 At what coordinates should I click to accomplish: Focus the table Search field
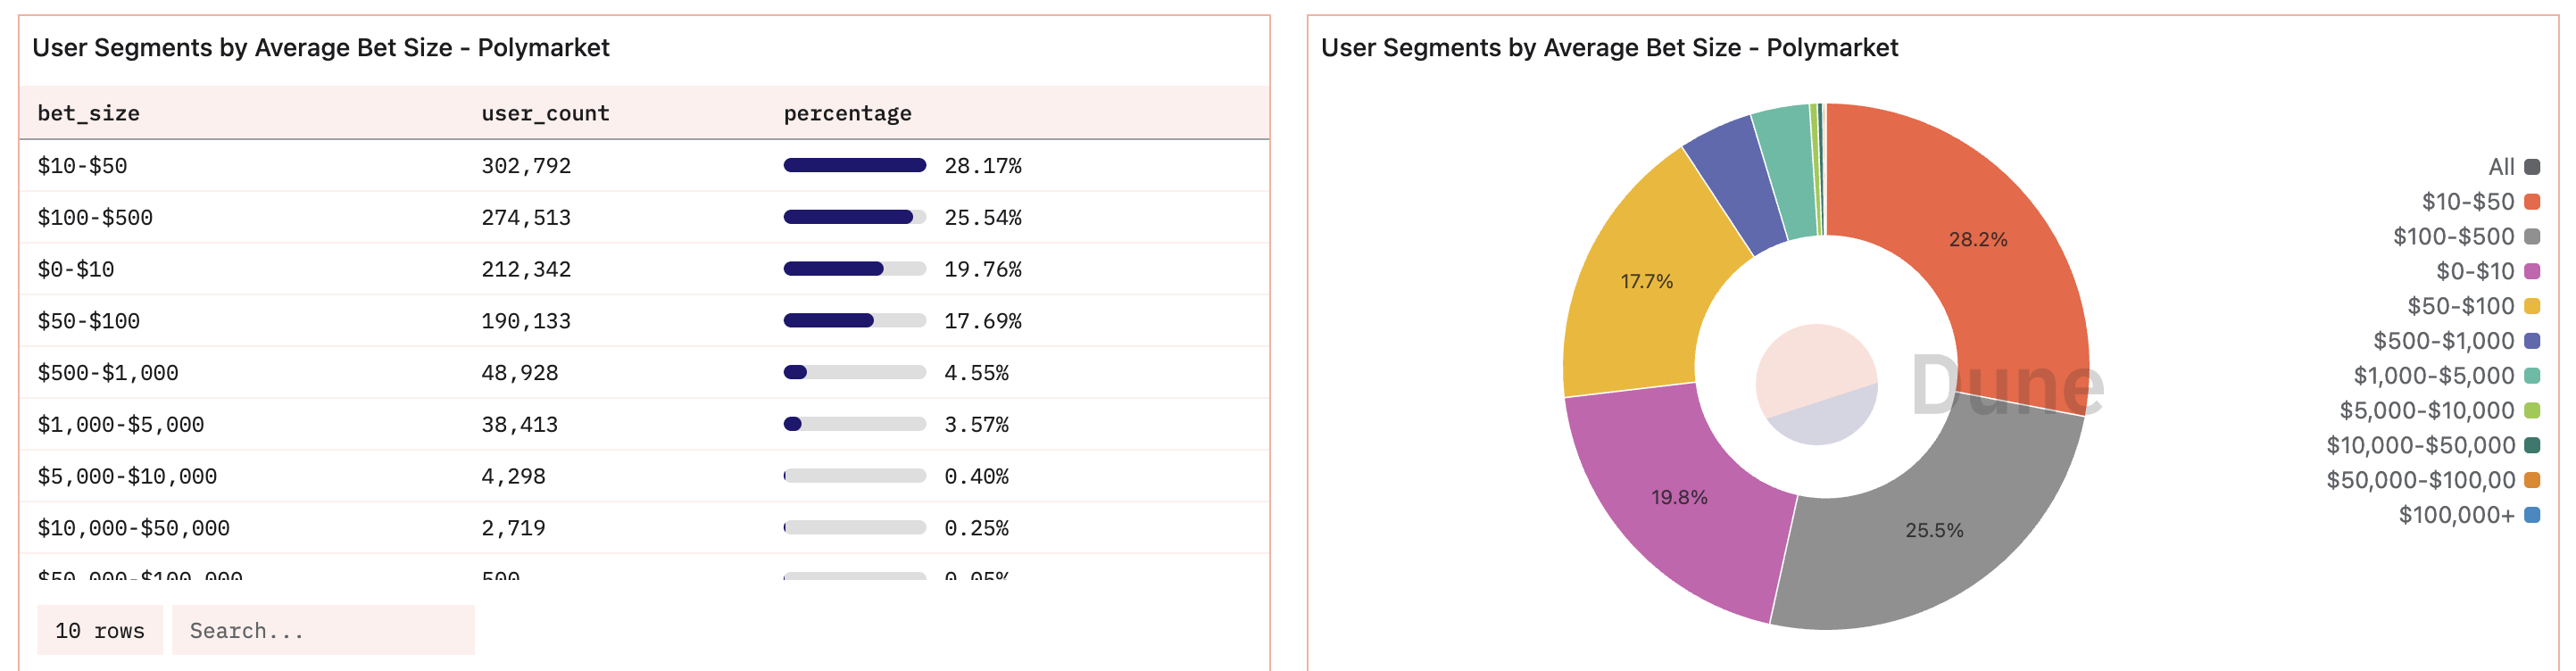(x=322, y=630)
